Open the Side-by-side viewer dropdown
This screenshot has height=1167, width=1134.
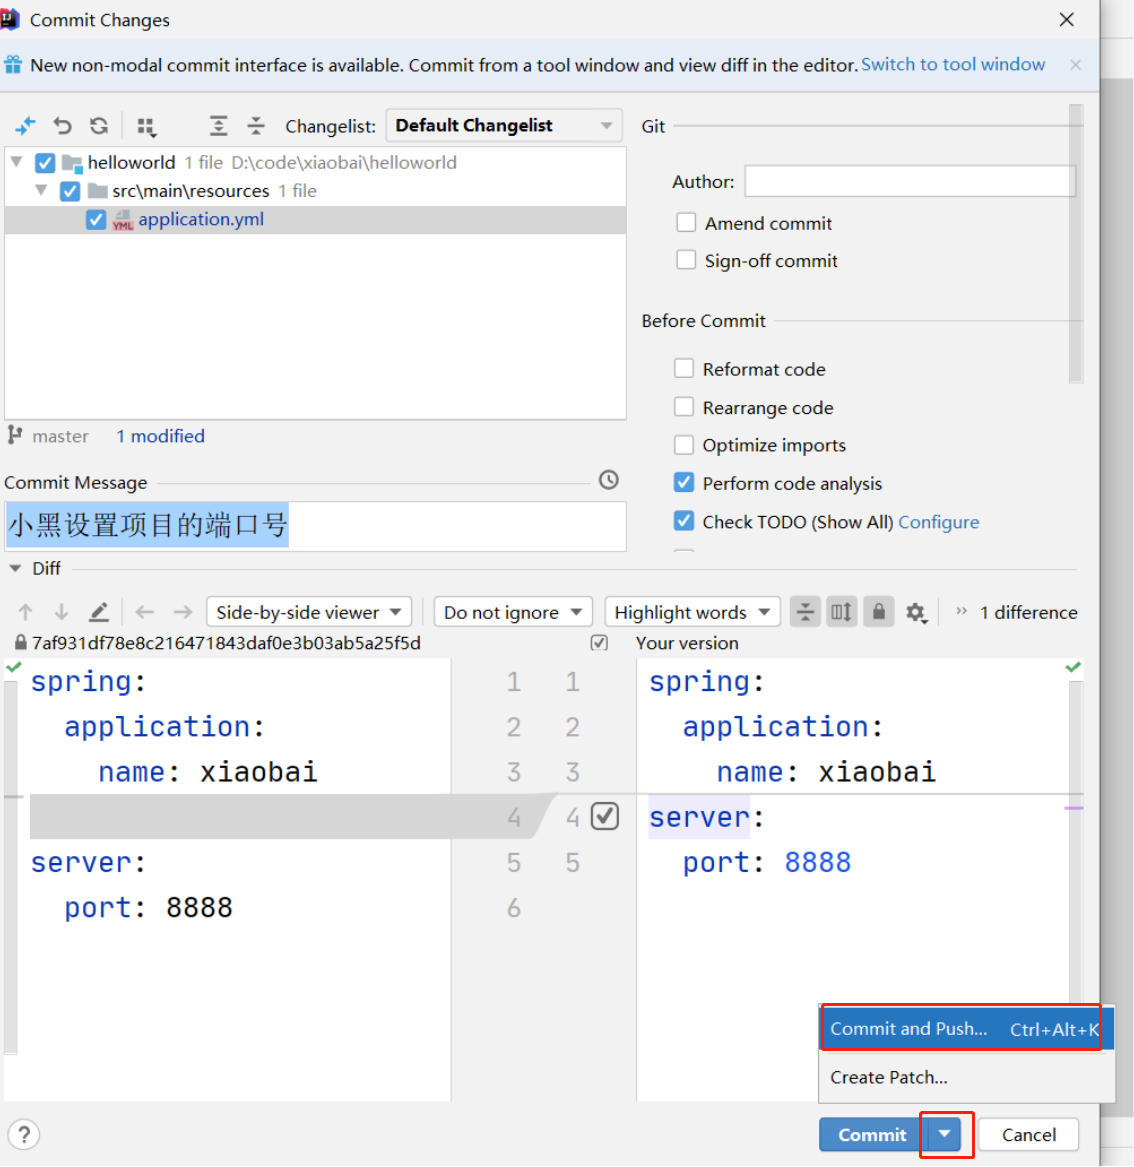point(309,612)
